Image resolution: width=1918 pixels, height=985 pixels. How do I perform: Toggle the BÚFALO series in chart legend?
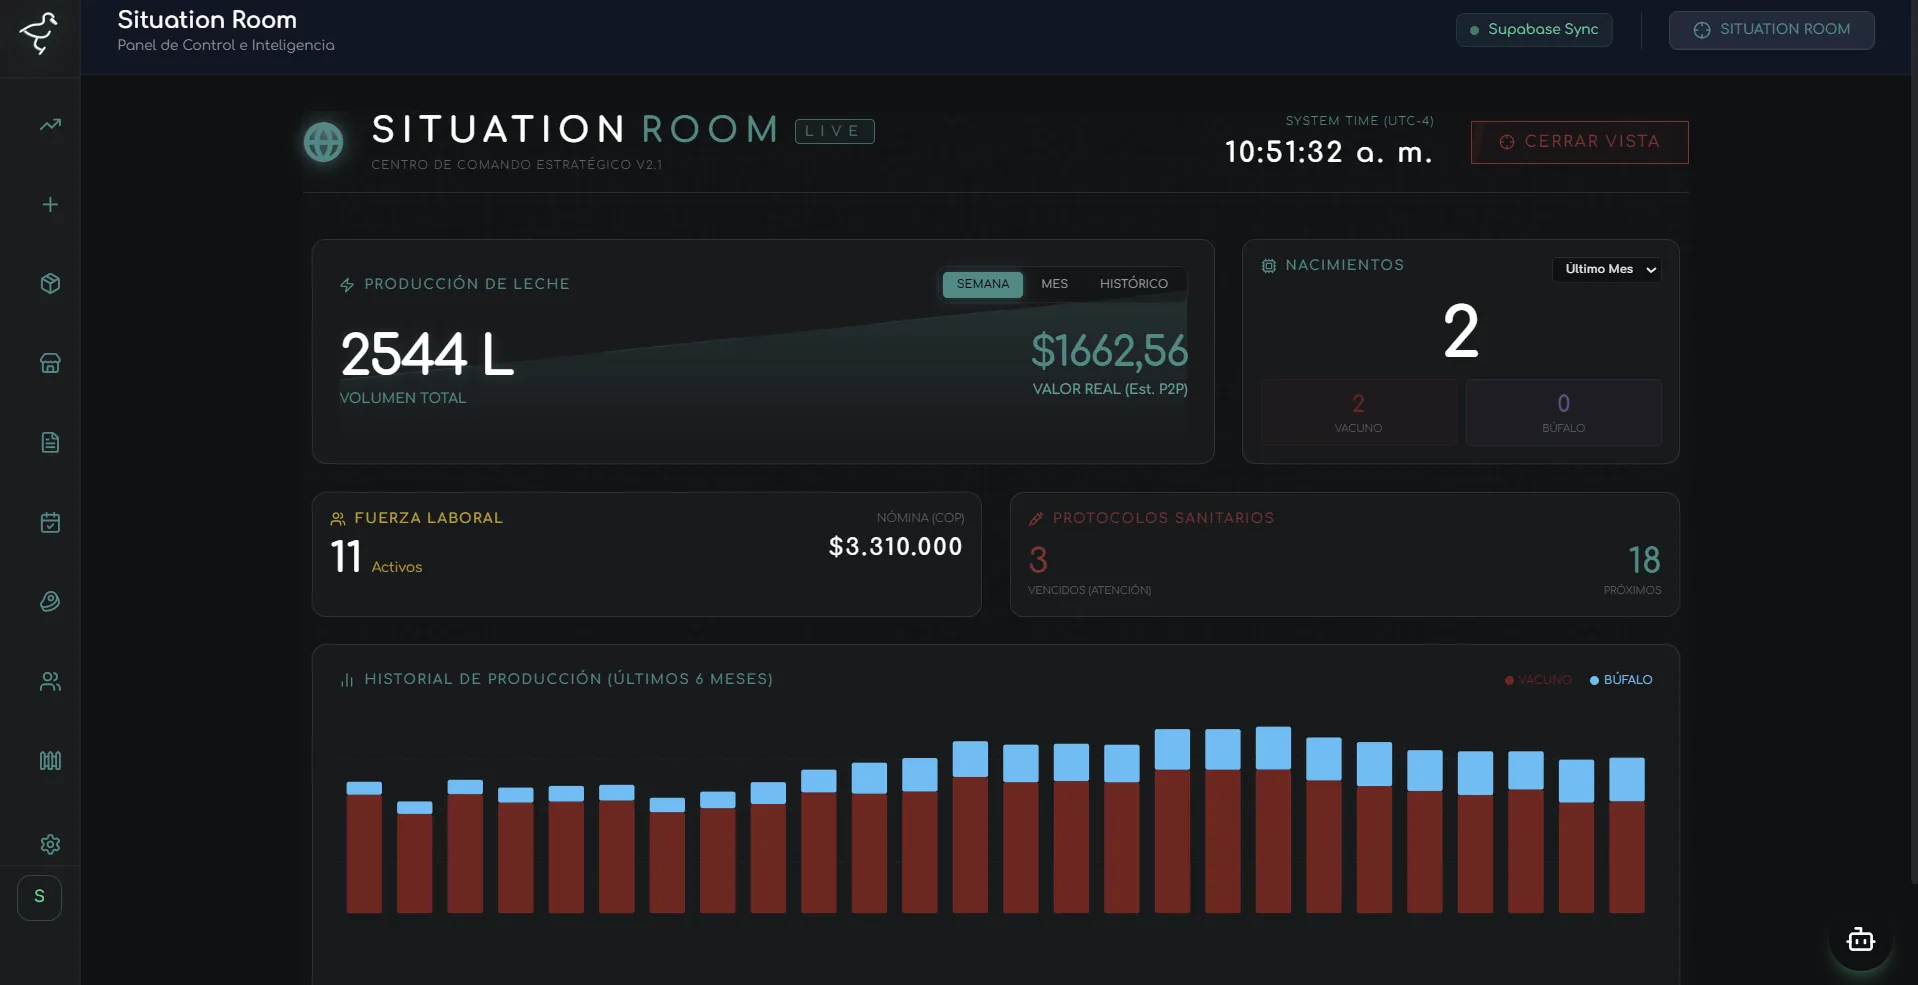pos(1621,680)
